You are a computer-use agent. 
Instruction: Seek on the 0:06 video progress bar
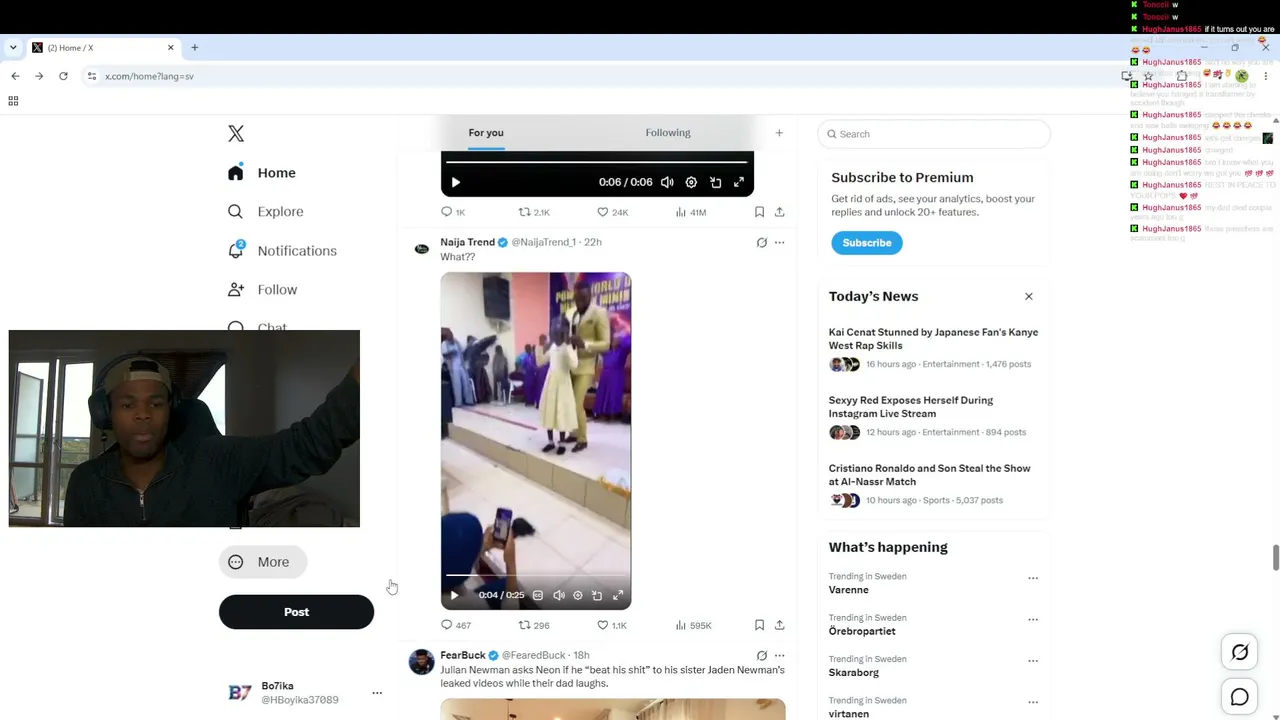coord(597,162)
